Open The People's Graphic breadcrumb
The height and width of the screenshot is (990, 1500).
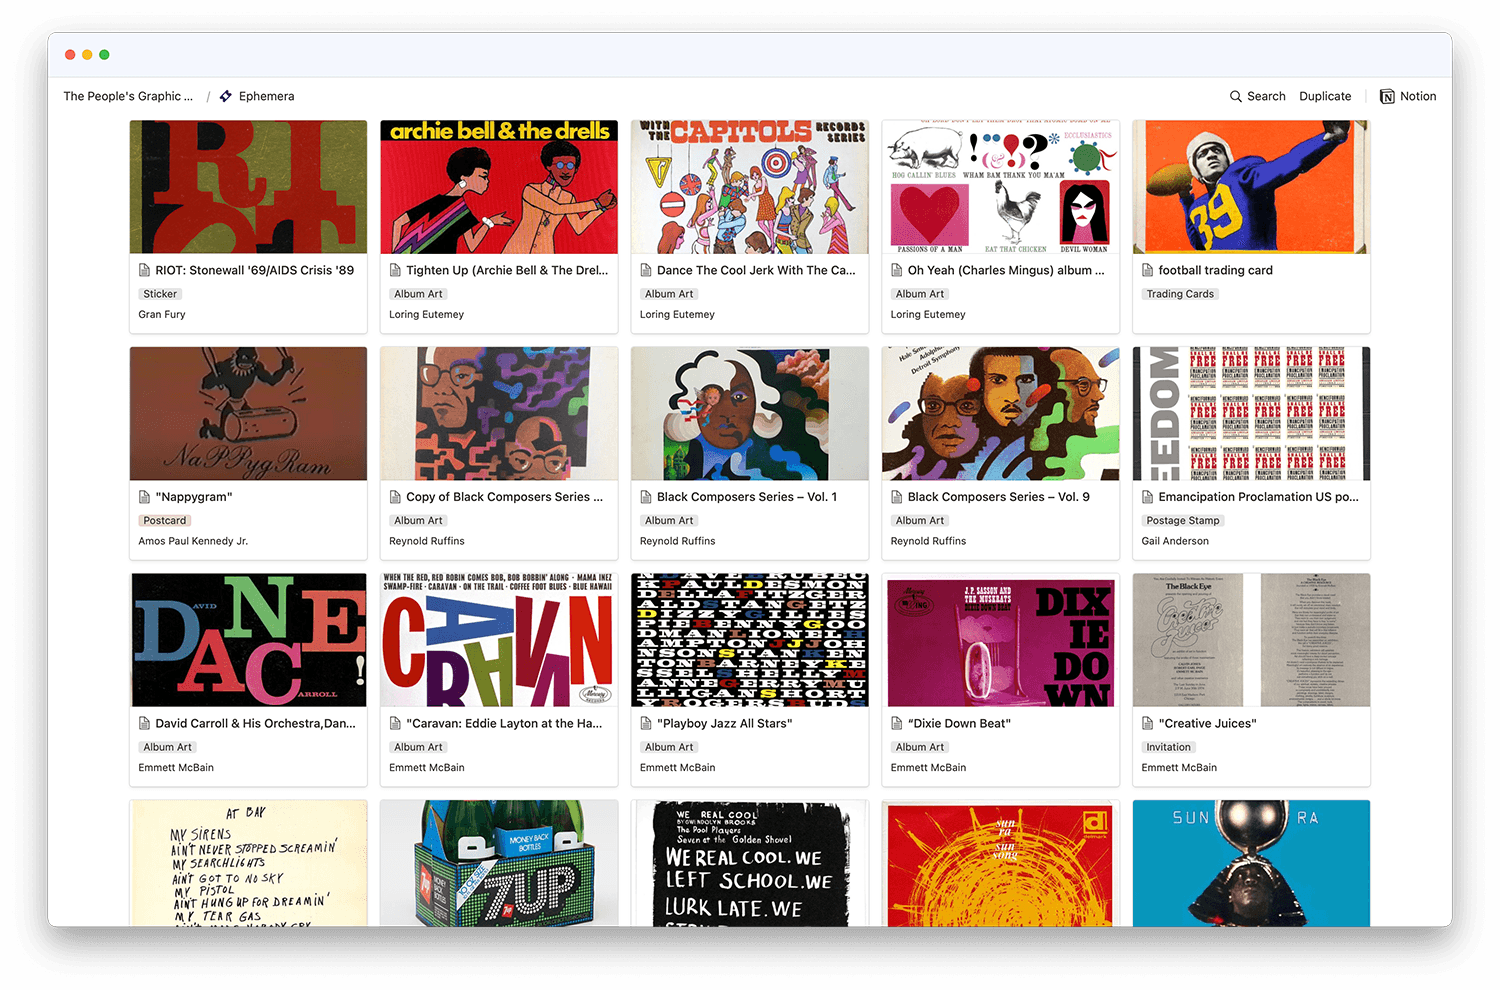click(x=128, y=97)
